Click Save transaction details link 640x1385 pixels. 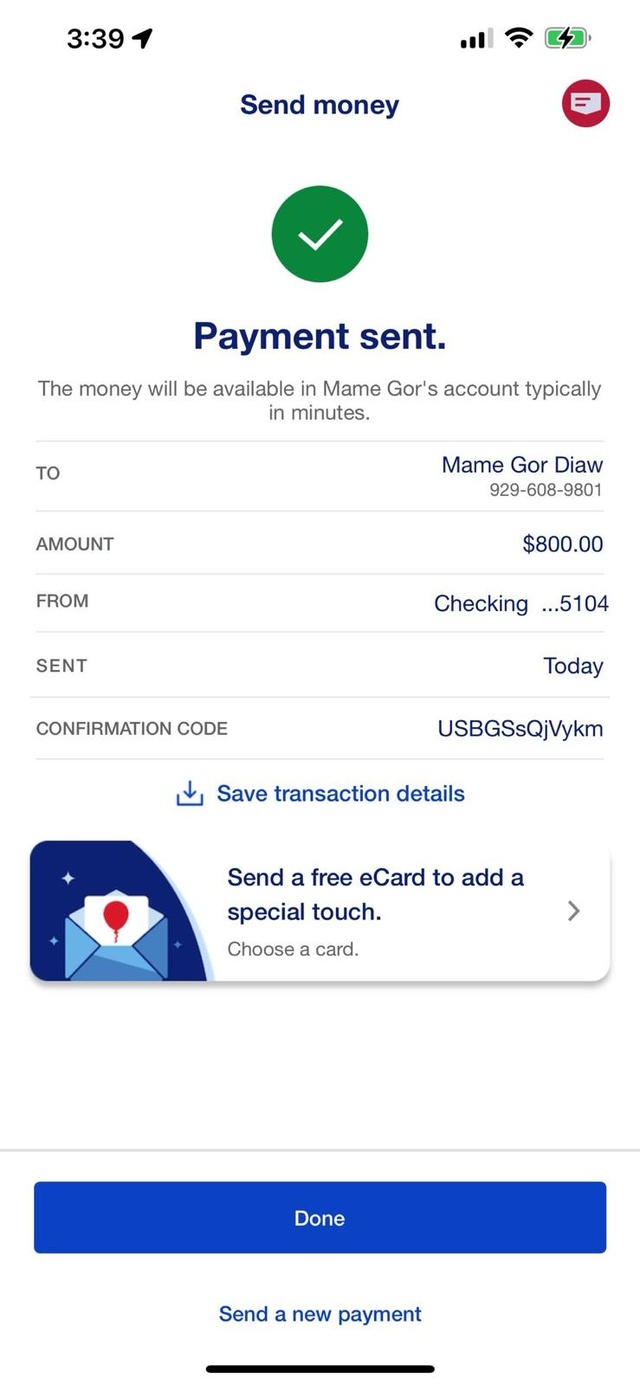point(341,794)
